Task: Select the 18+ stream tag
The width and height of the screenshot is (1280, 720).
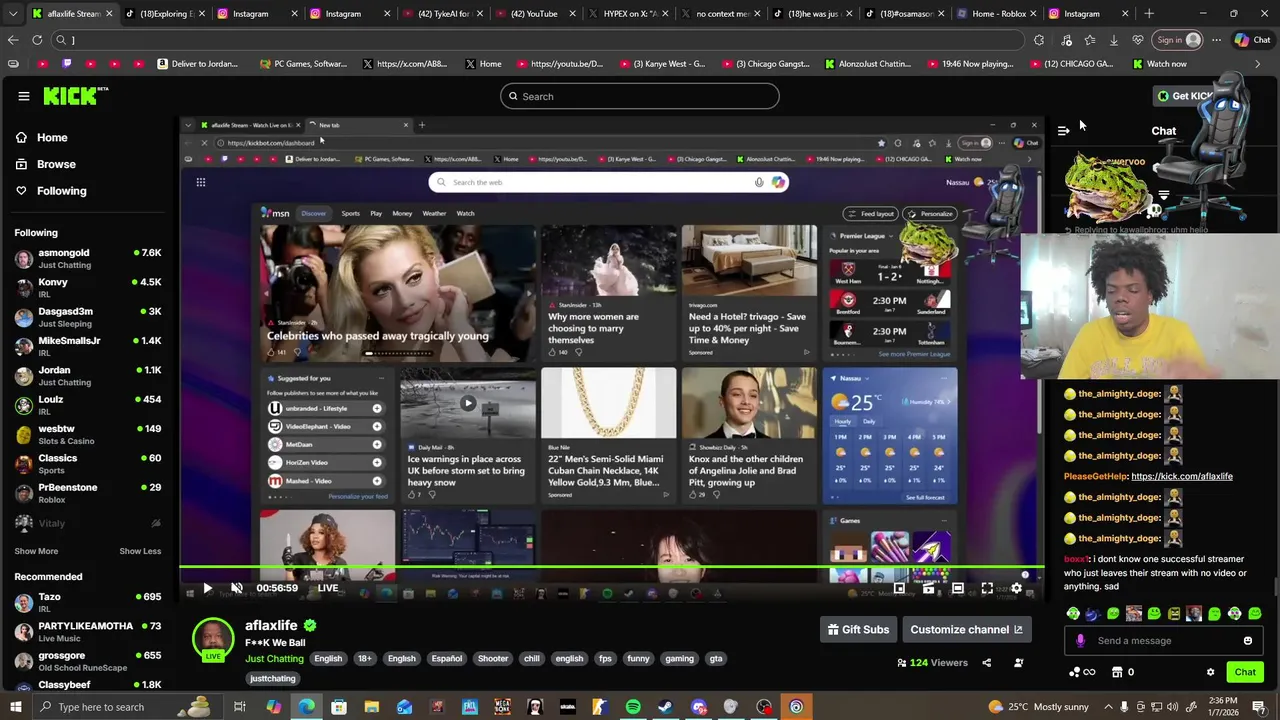Action: (364, 659)
